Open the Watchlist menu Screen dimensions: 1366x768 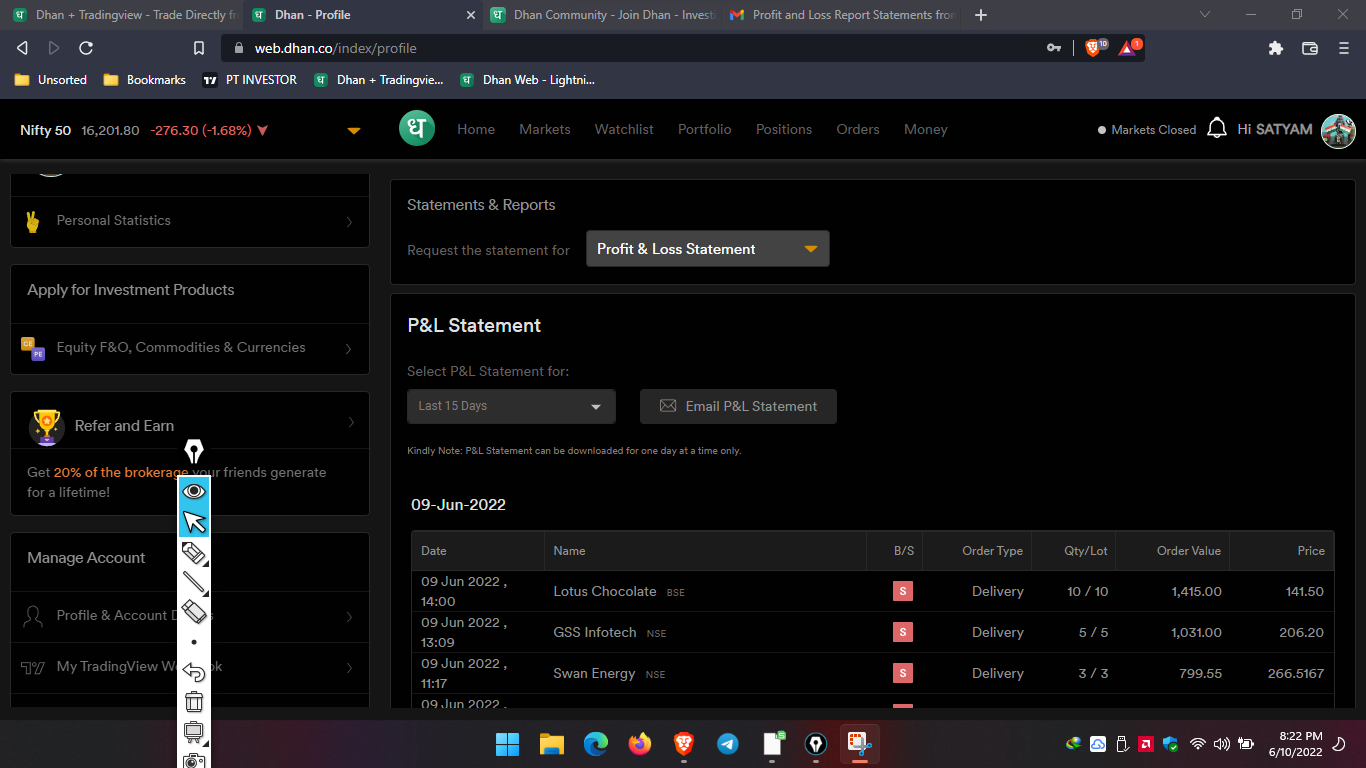click(x=624, y=129)
